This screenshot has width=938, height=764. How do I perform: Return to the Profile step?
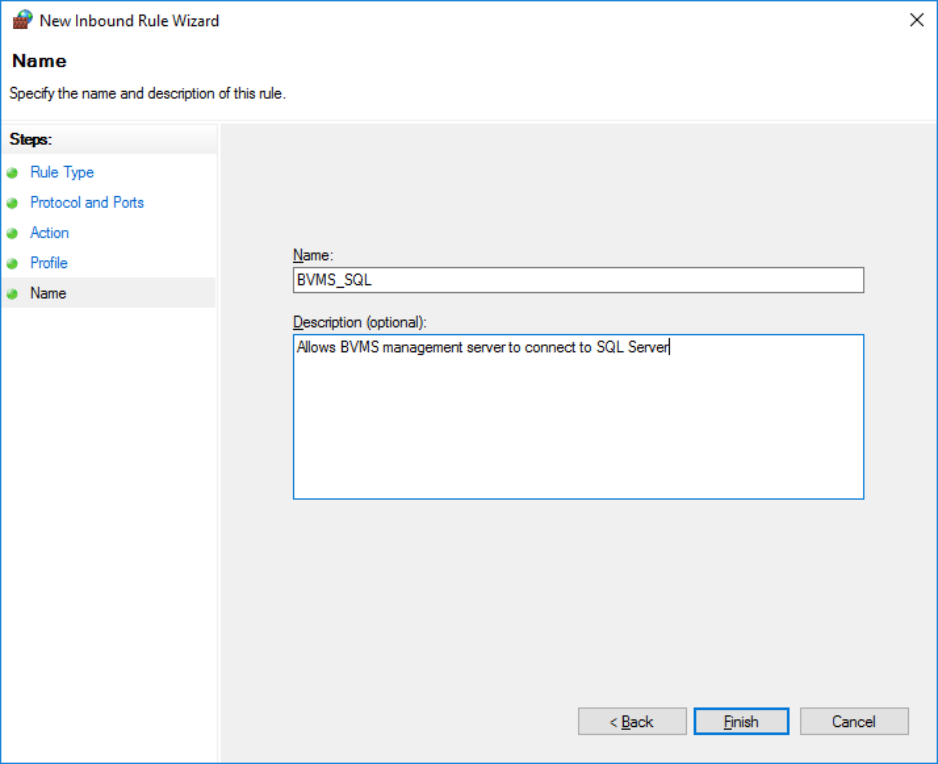coord(49,262)
